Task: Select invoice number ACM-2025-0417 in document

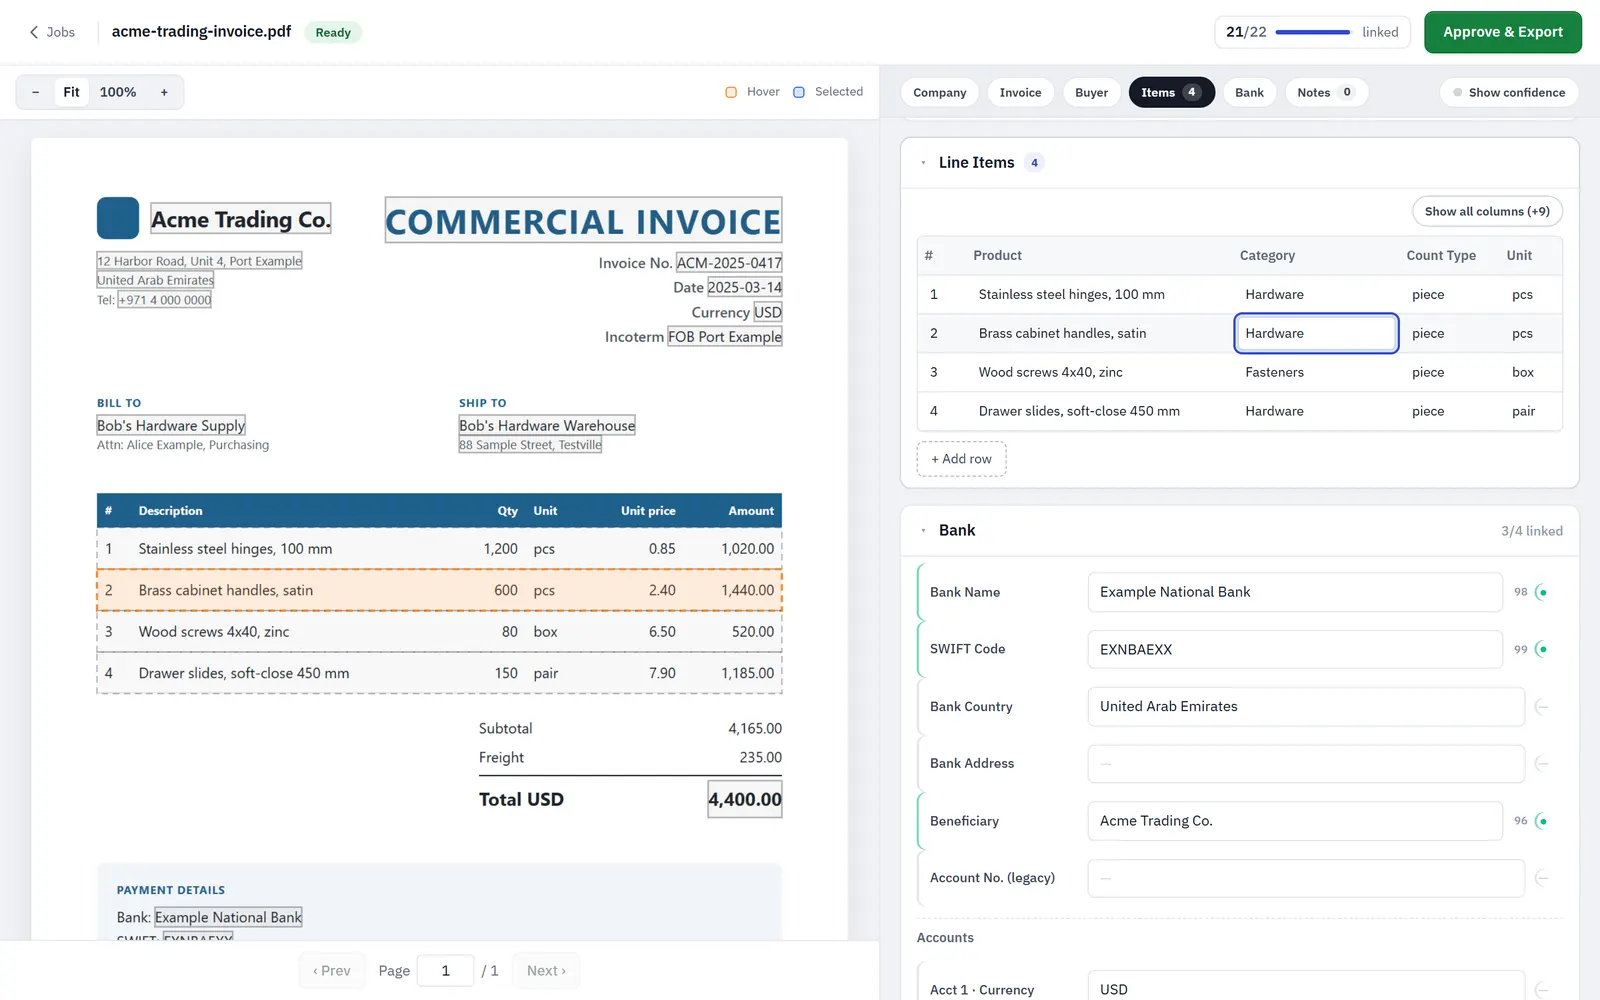Action: tap(729, 263)
